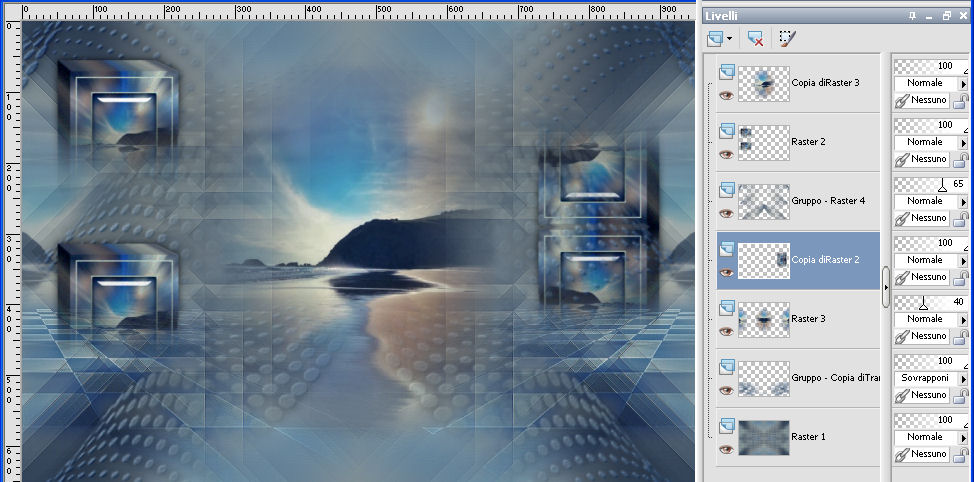974x482 pixels.
Task: Hide the Raster 2 layer with its eye
Action: click(726, 155)
